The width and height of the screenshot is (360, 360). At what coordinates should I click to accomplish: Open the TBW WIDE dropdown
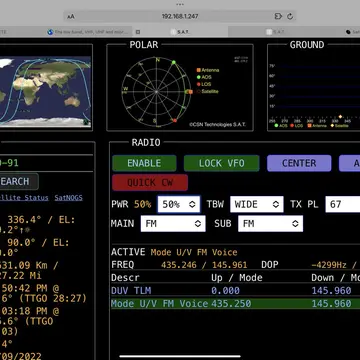coord(257,204)
